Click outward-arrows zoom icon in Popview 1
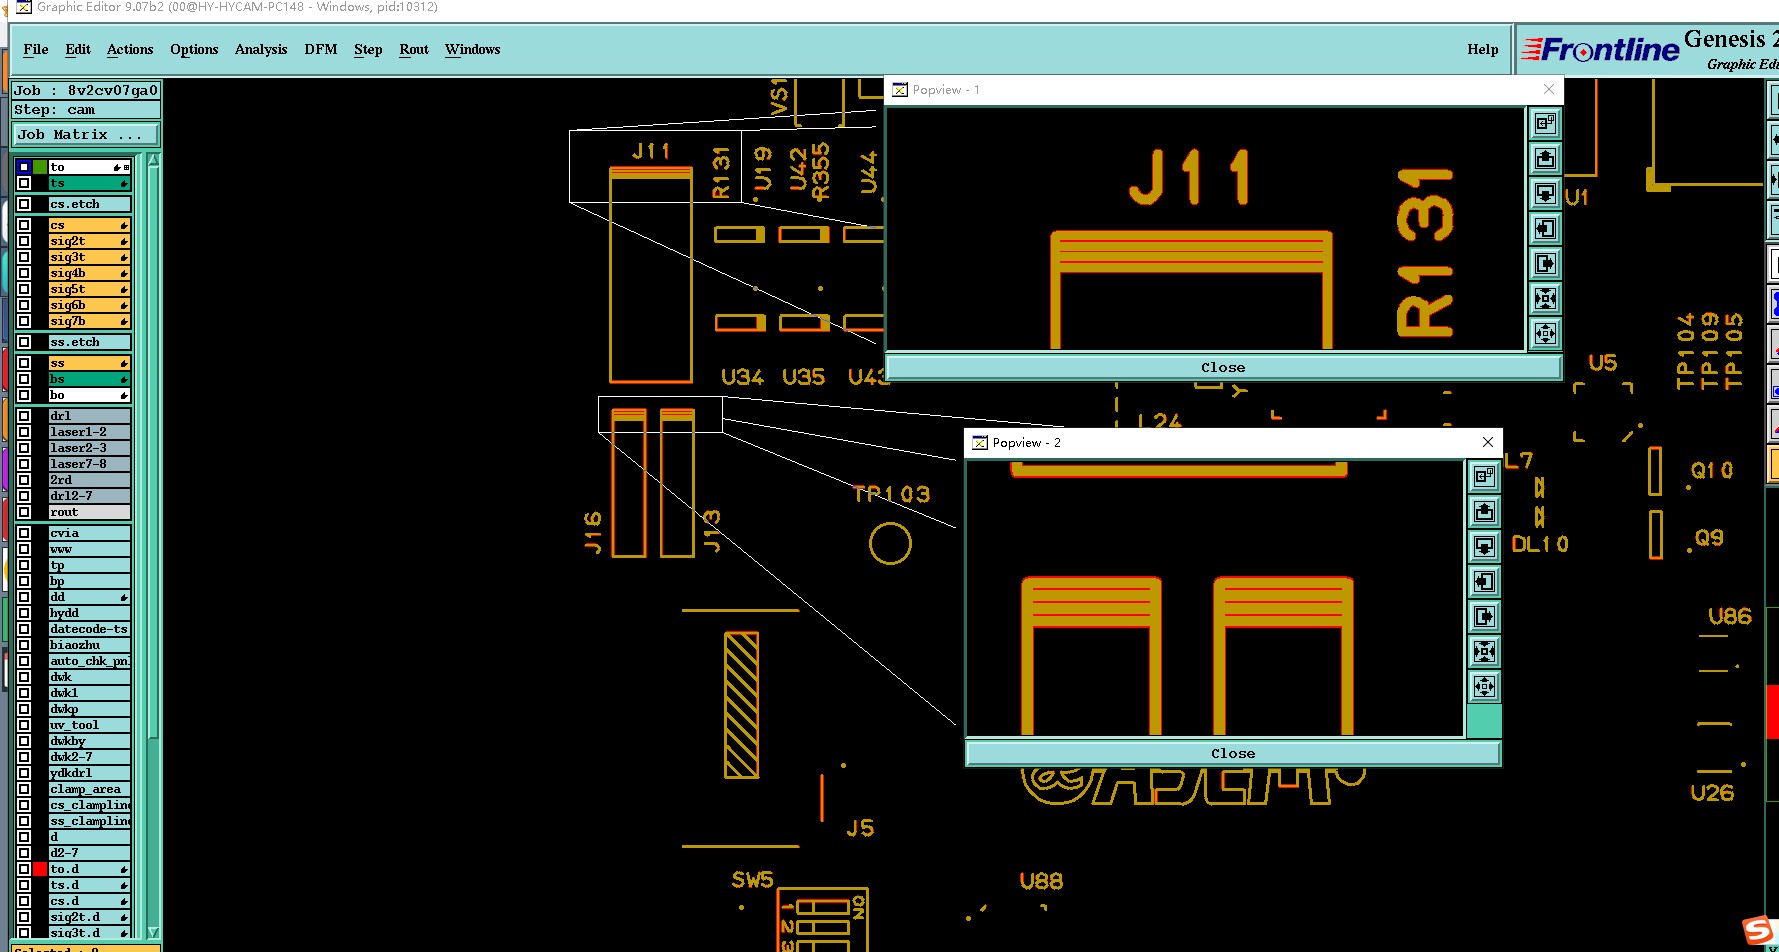 1545,333
